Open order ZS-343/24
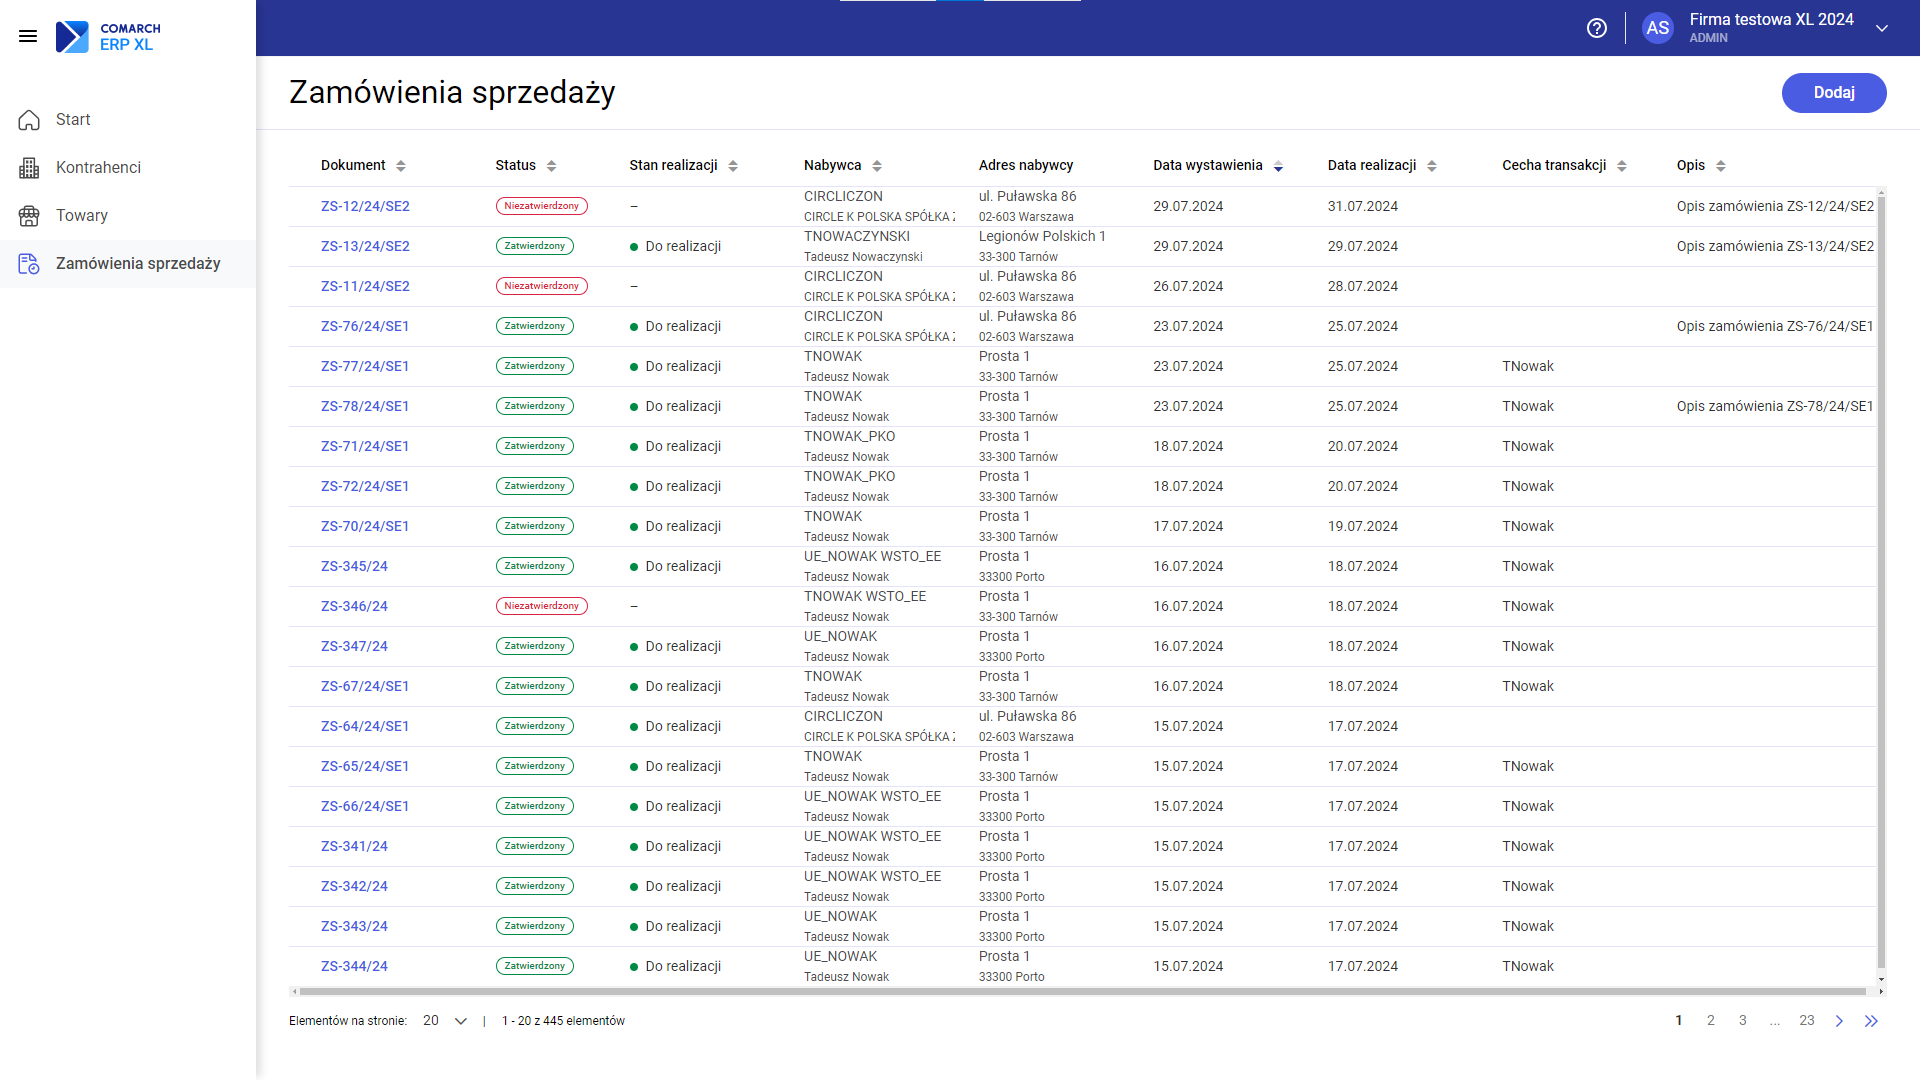This screenshot has width=1920, height=1080. 354,927
